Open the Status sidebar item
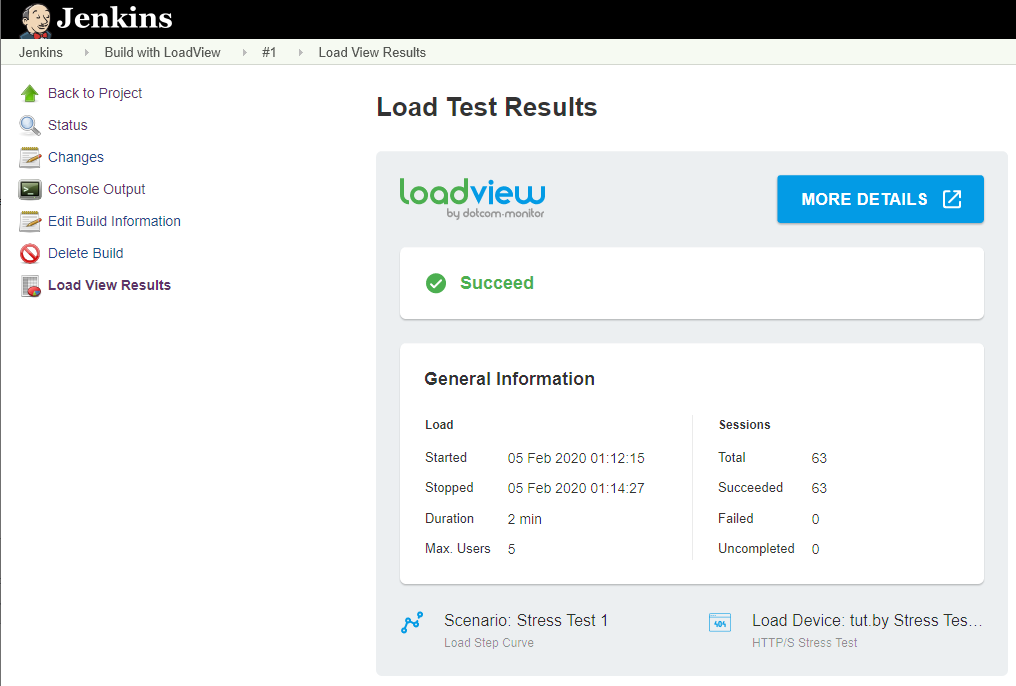The image size is (1016, 686). tap(67, 125)
